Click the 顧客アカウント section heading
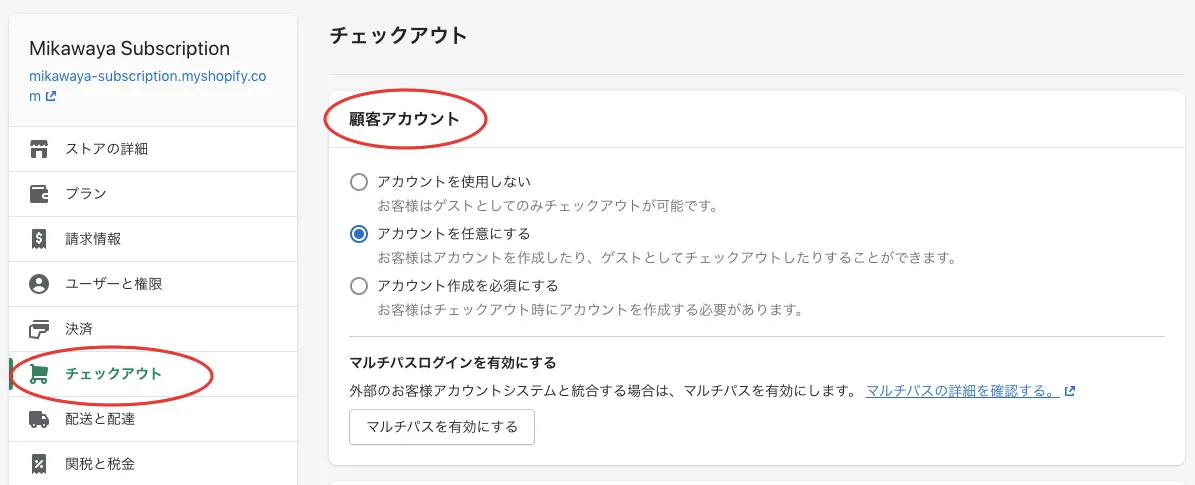Viewport: 1195px width, 485px height. (404, 119)
